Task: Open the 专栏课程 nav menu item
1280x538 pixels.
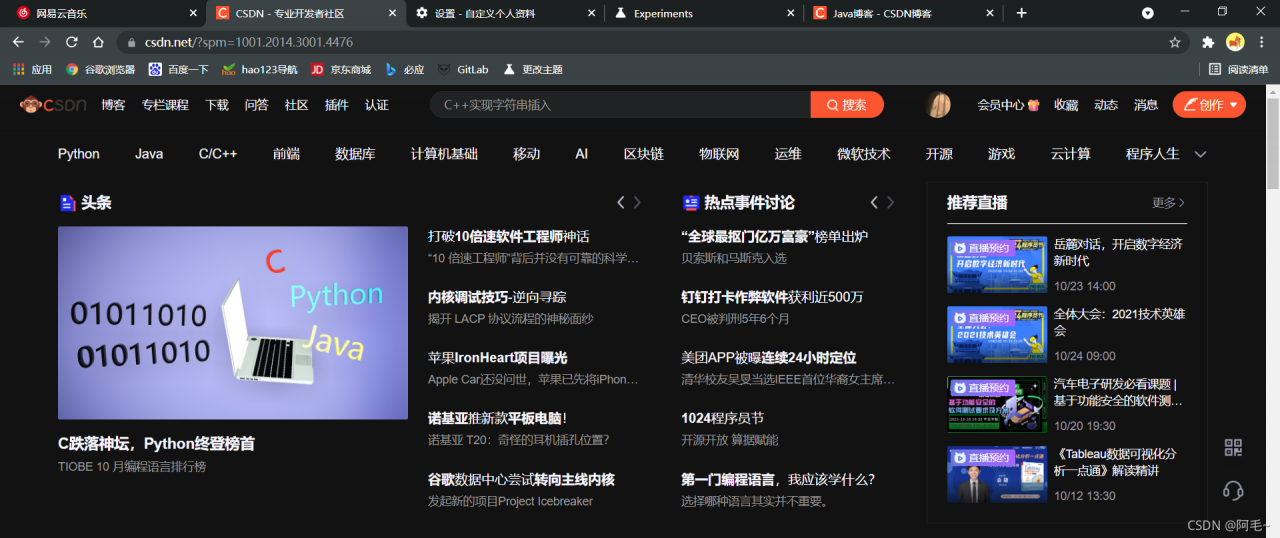Action: point(165,104)
